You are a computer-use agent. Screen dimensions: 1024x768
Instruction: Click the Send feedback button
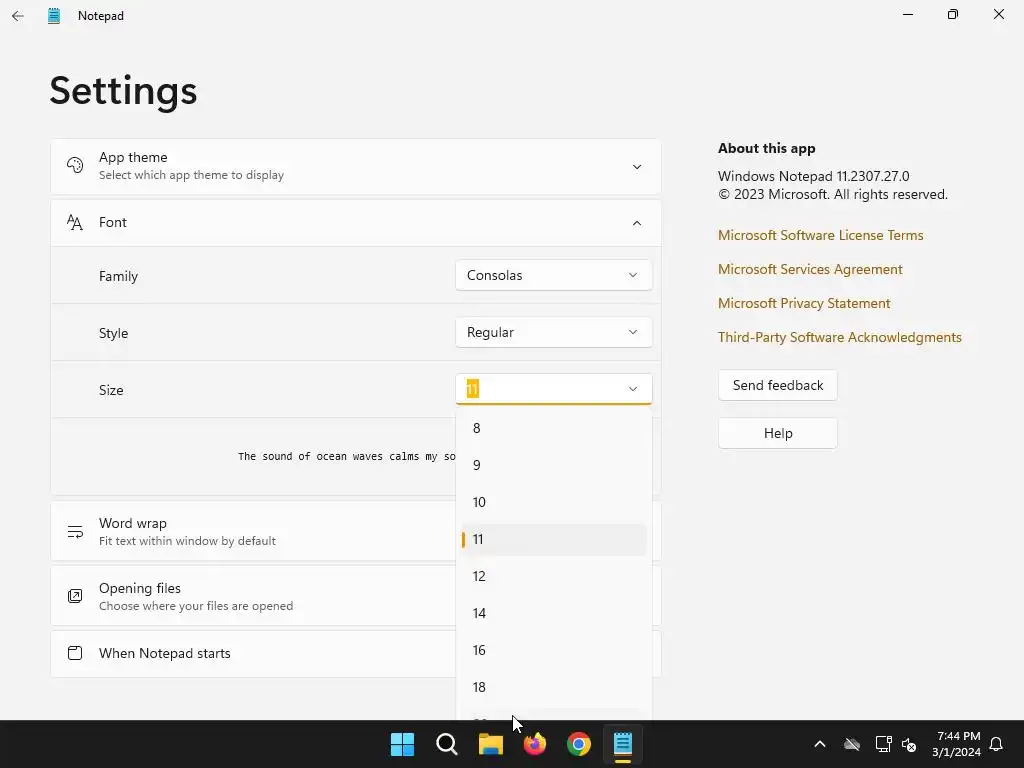tap(778, 385)
